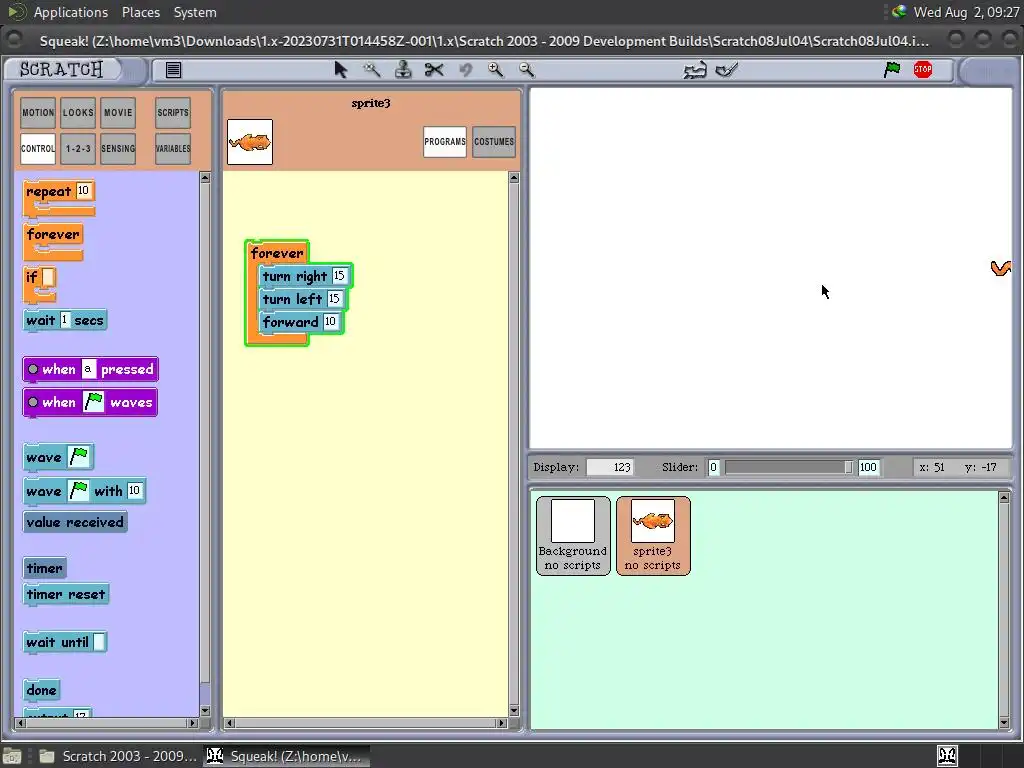Image resolution: width=1024 pixels, height=768 pixels.
Task: Open flag selector in wave with block
Action: point(79,490)
